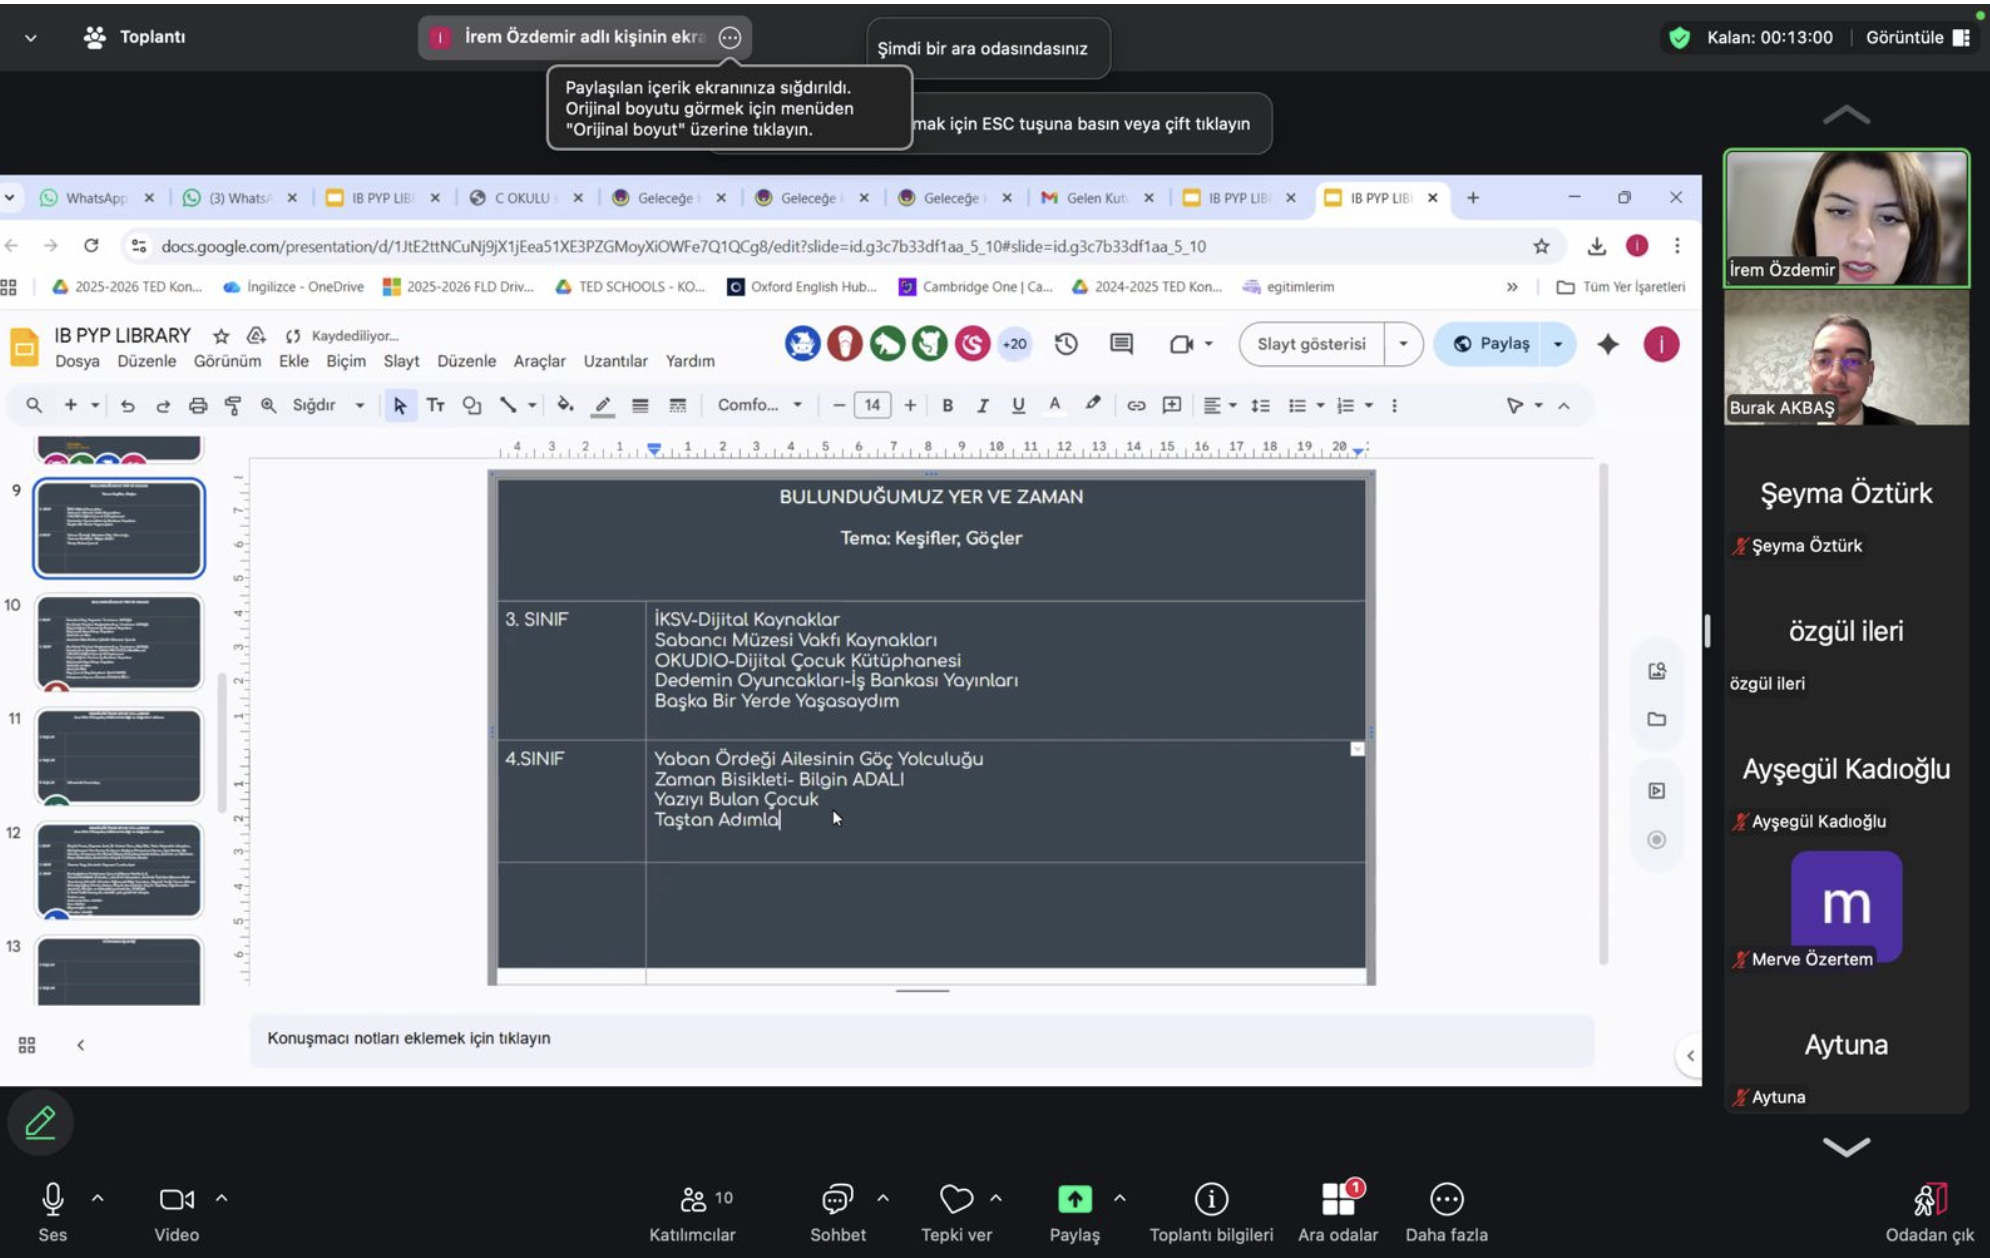The height and width of the screenshot is (1258, 1990).
Task: Expand the Slayt gösterisi dropdown arrow
Action: pyautogui.click(x=1403, y=344)
